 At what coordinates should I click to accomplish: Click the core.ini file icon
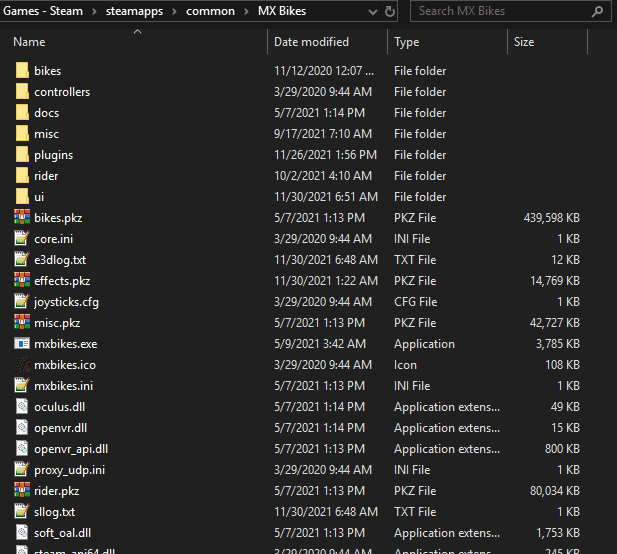22,239
